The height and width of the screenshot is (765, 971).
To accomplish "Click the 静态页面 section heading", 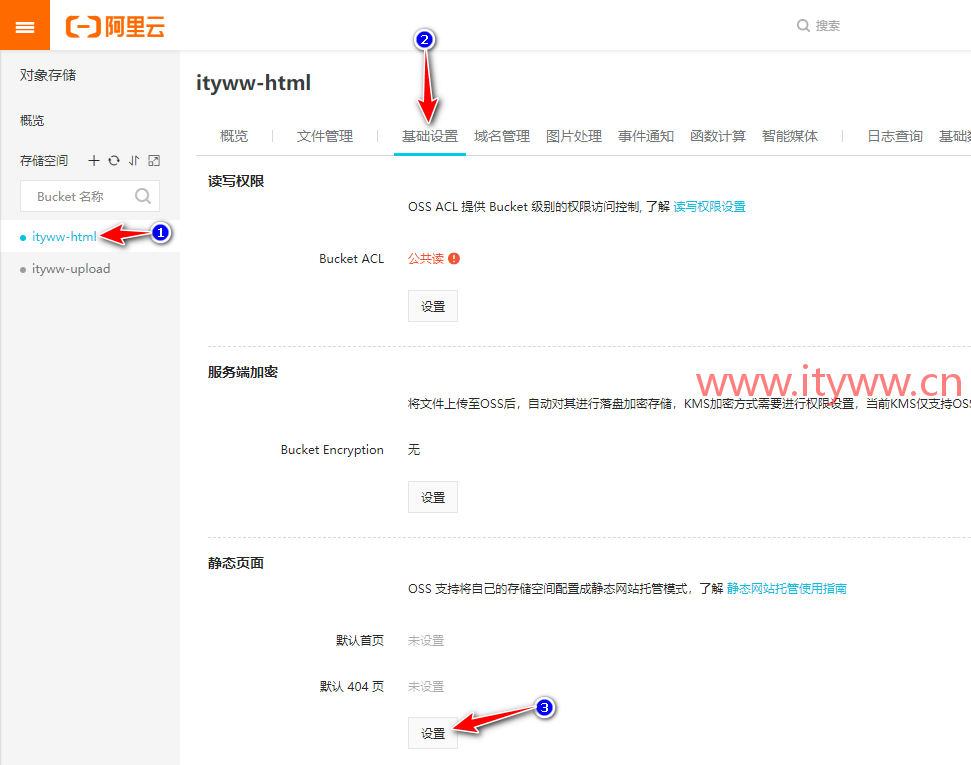I will [x=236, y=562].
